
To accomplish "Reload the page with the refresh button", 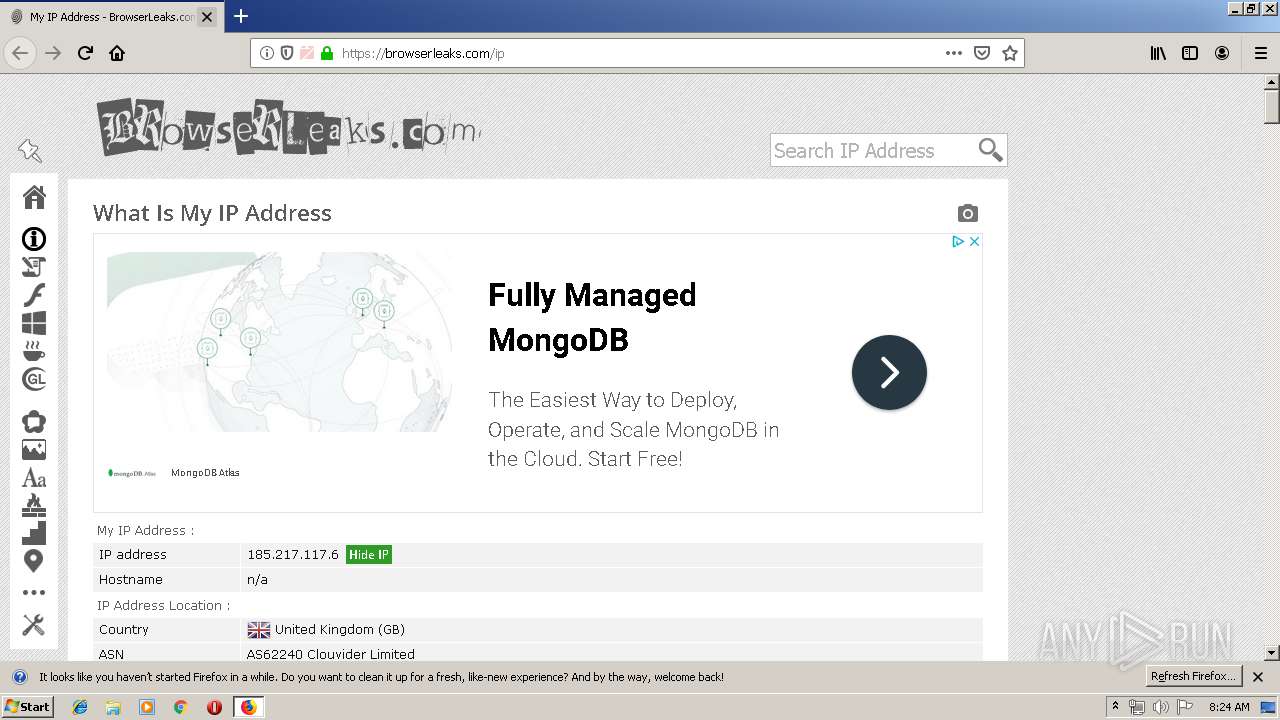I will click(85, 53).
